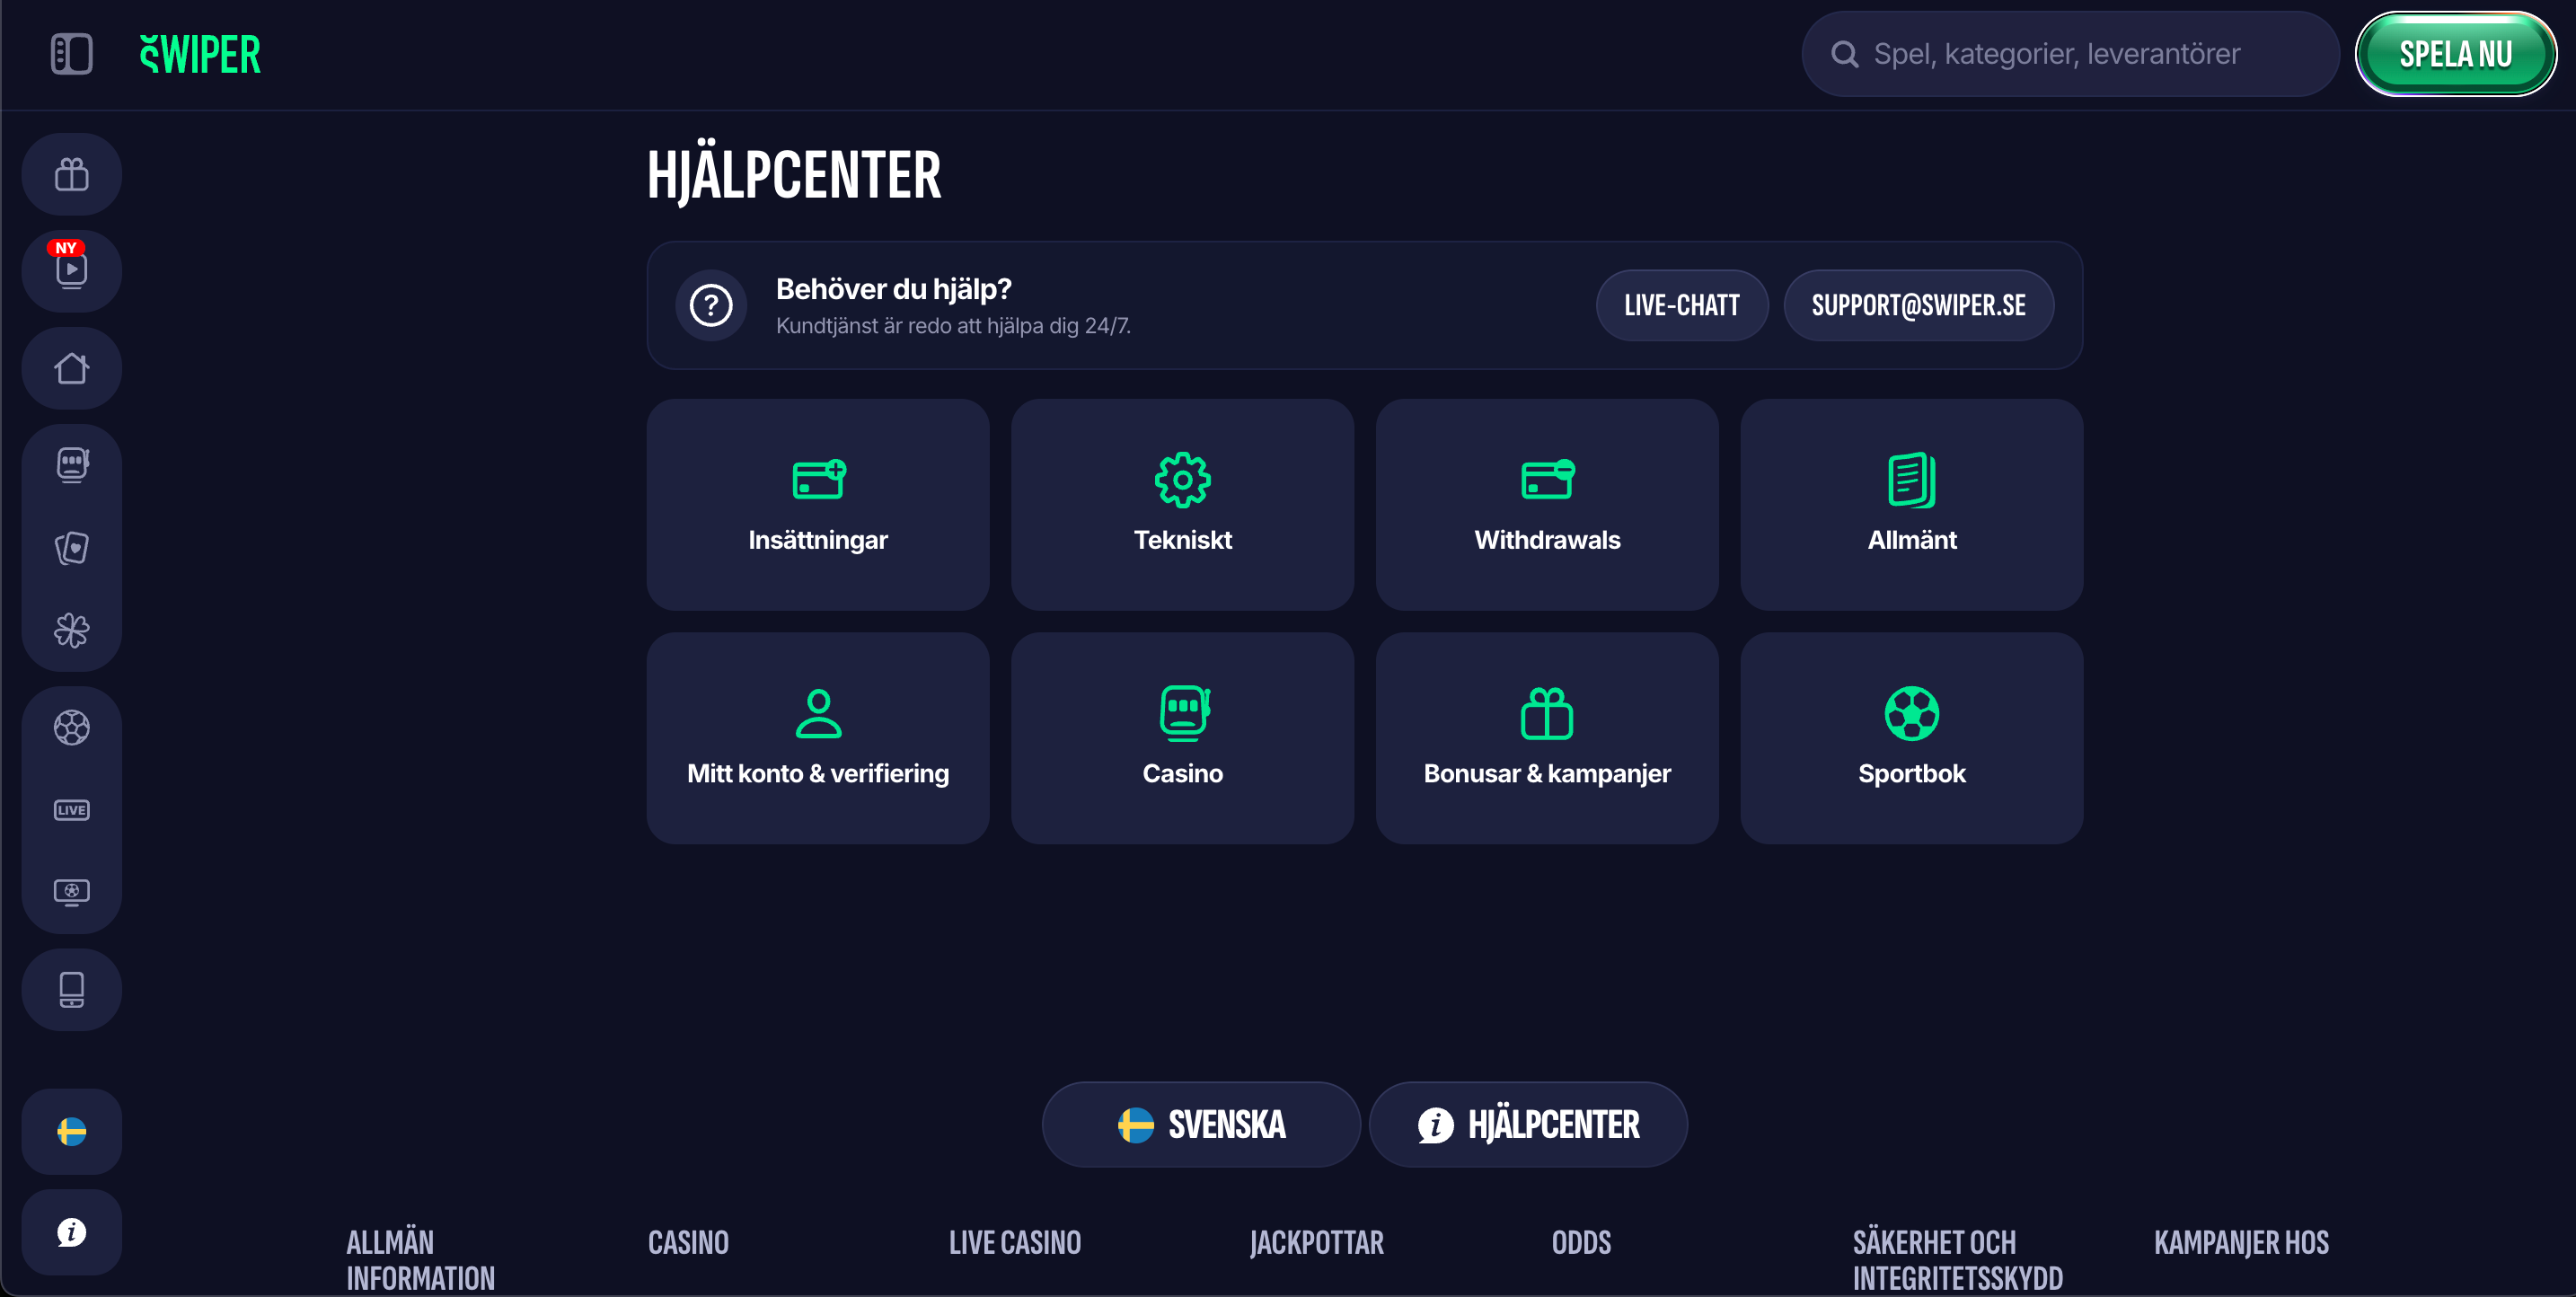Open the LIVE betting sidebar icon
The height and width of the screenshot is (1297, 2576).
coord(71,810)
